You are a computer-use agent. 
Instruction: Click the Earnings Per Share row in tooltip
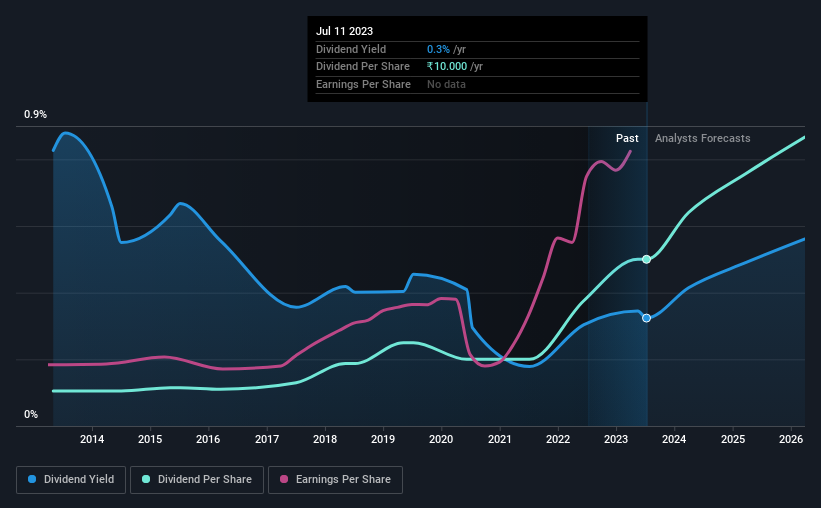[x=477, y=84]
